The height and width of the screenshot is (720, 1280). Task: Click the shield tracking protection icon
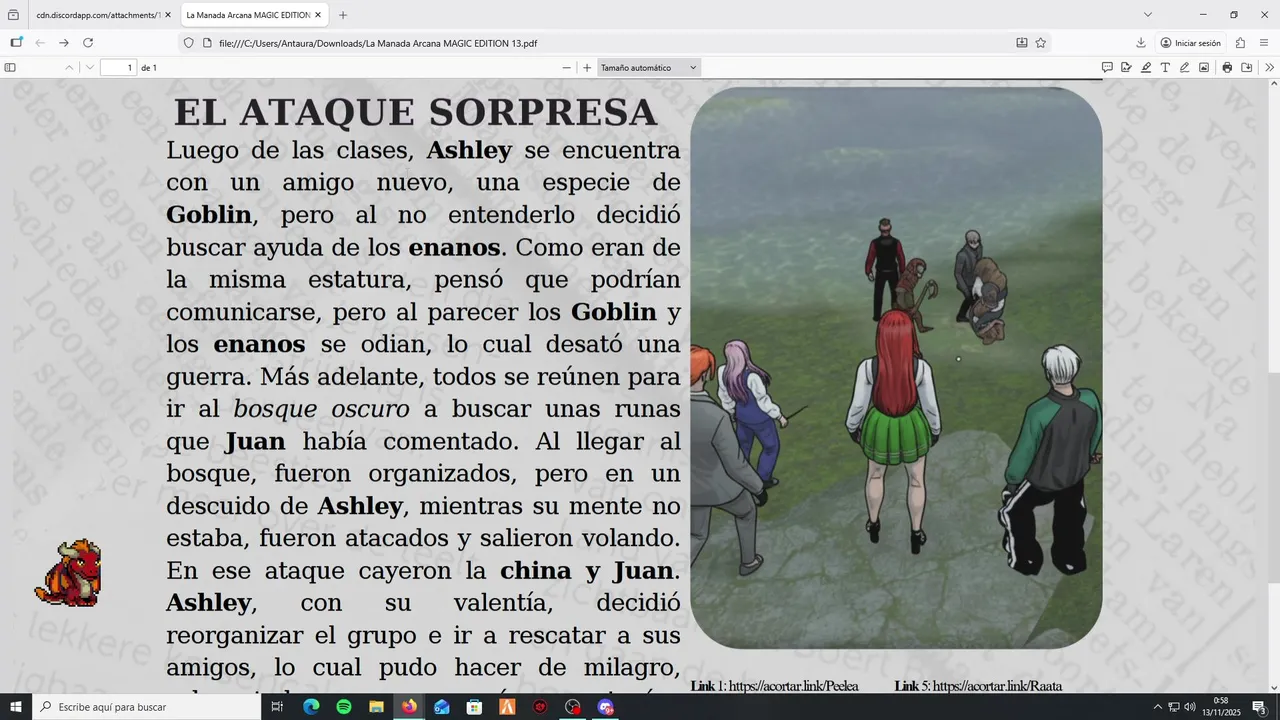click(x=188, y=43)
